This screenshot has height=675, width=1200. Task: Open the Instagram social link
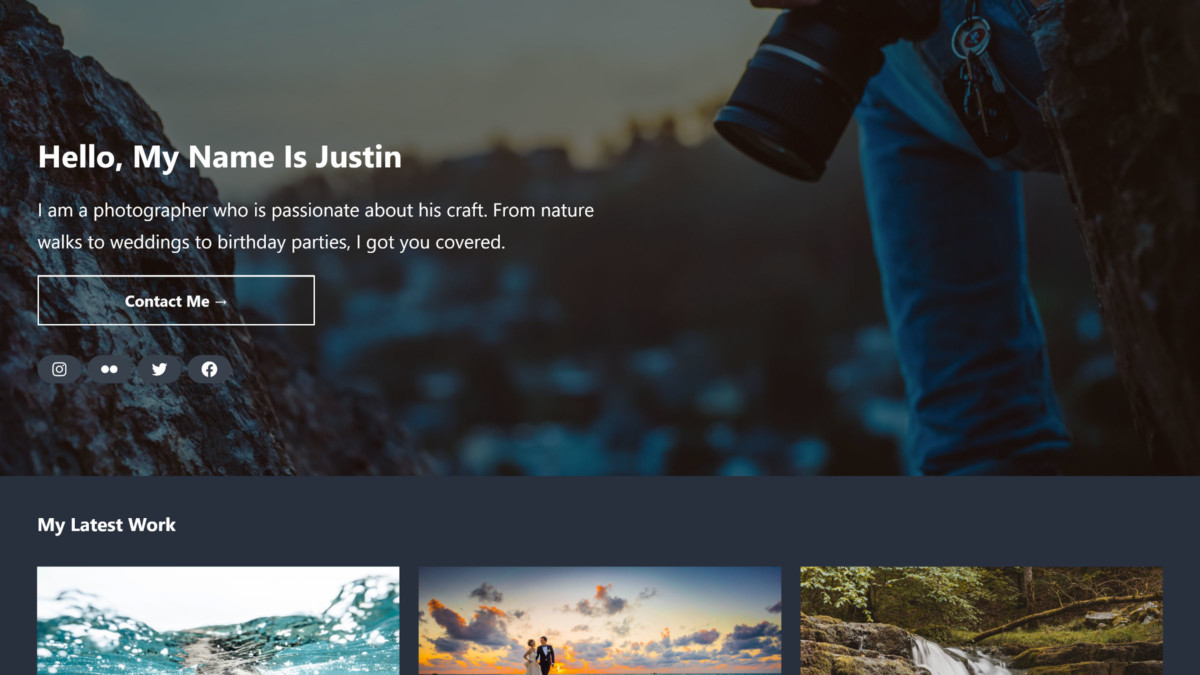pyautogui.click(x=60, y=369)
